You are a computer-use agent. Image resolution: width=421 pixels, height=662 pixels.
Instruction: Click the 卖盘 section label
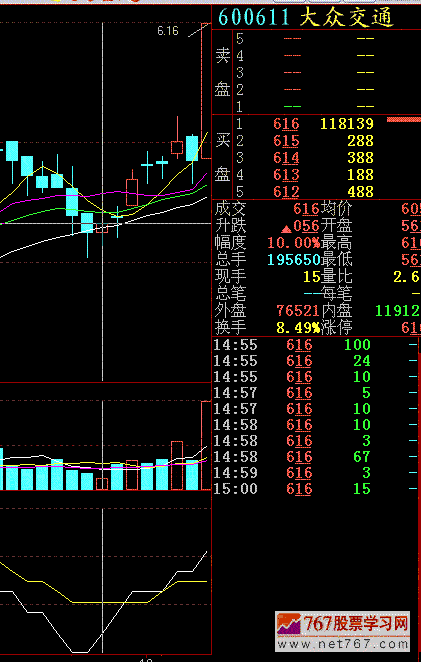(223, 72)
